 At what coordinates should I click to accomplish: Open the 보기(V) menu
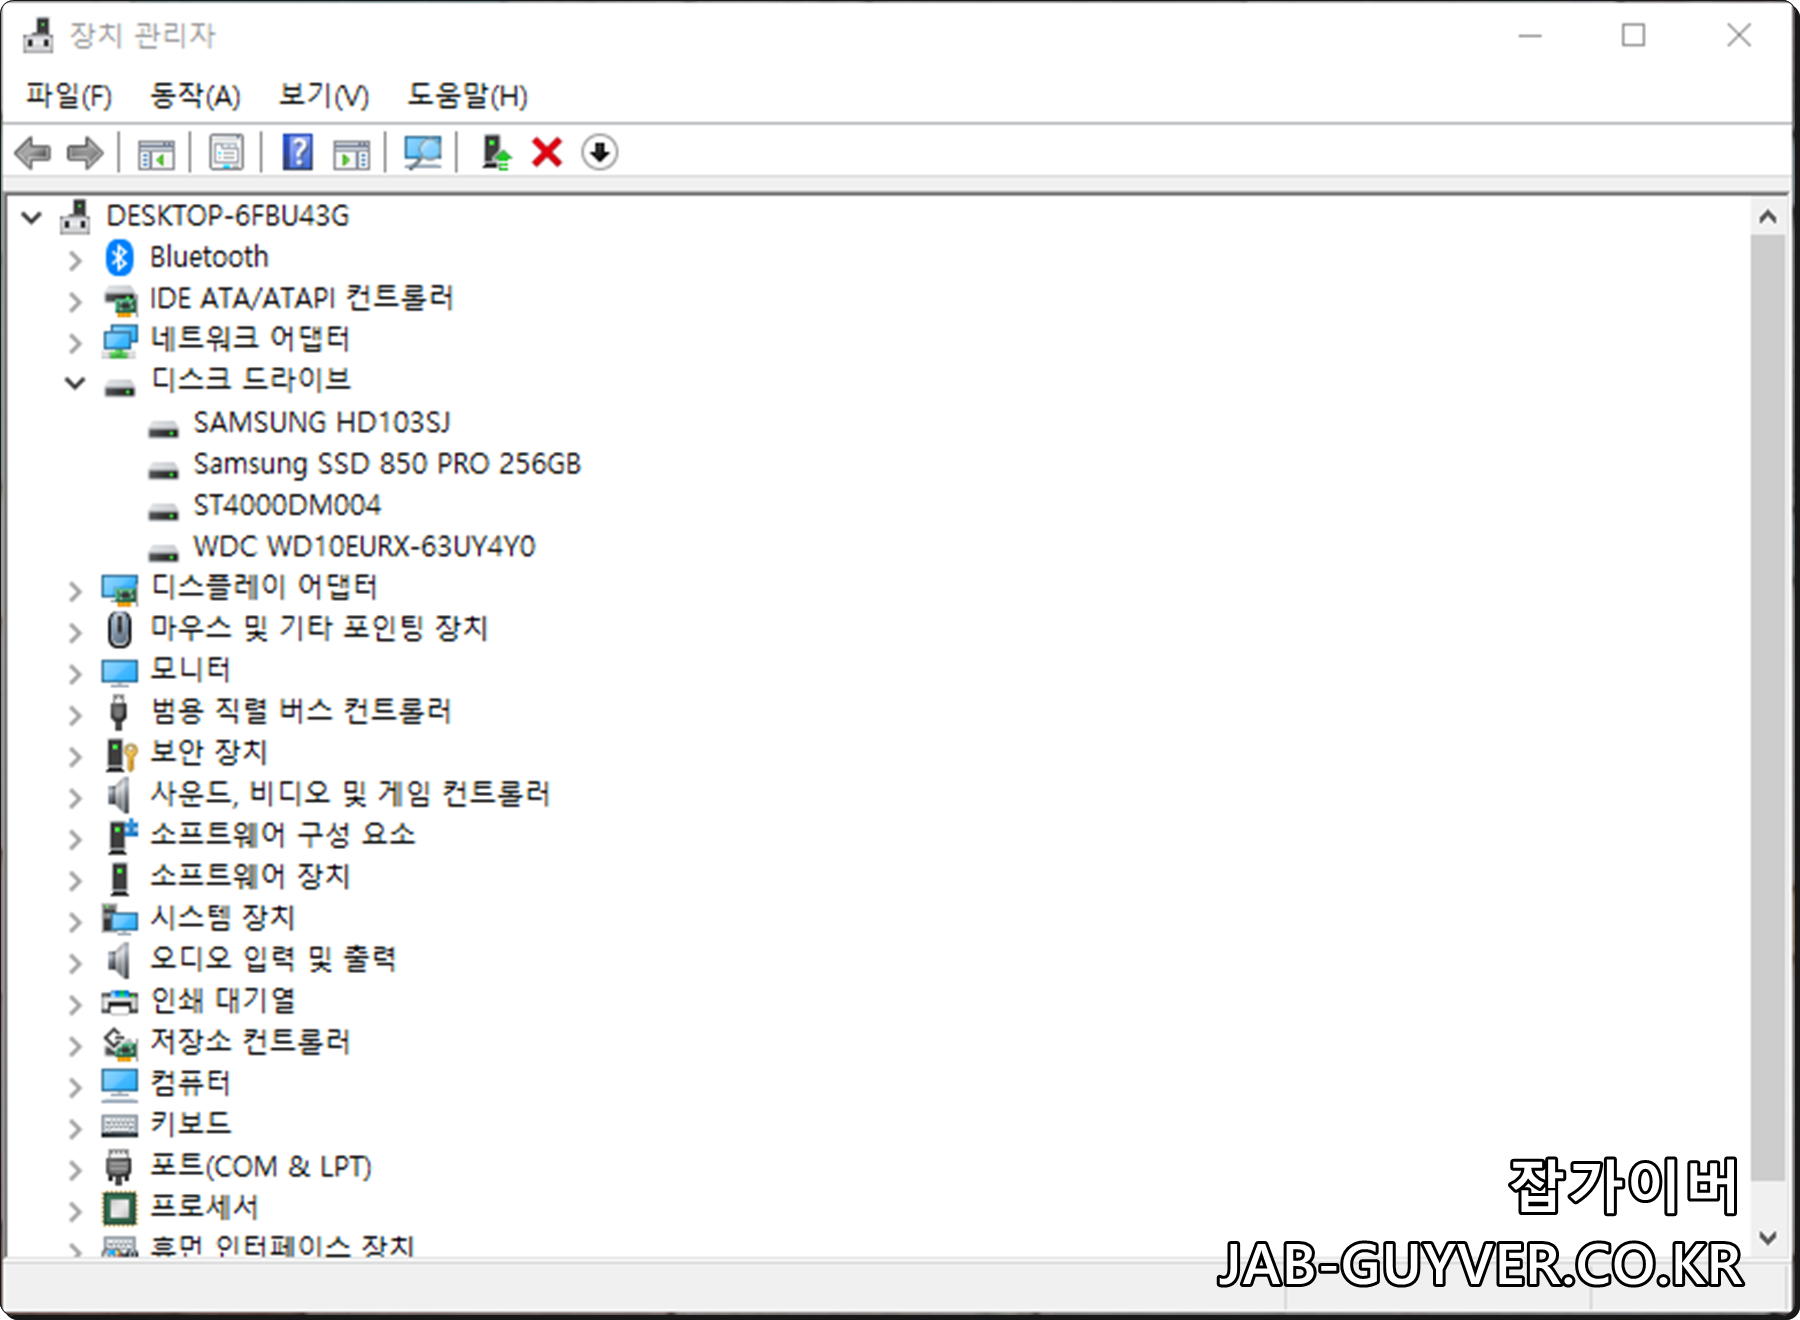pos(322,96)
